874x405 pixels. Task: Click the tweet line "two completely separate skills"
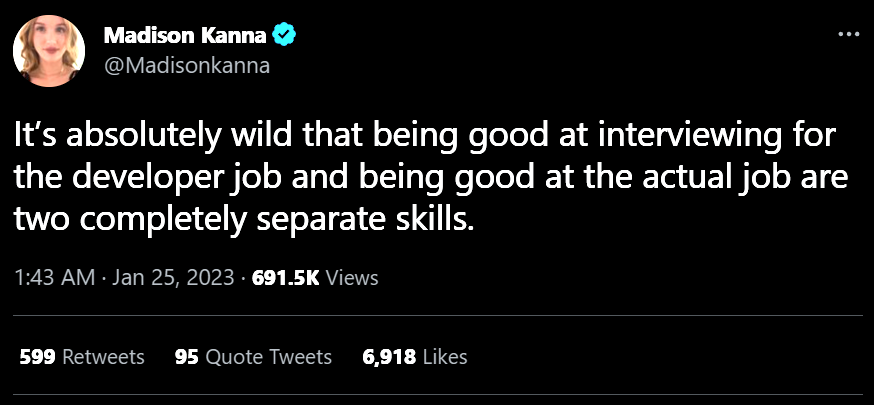[x=241, y=219]
